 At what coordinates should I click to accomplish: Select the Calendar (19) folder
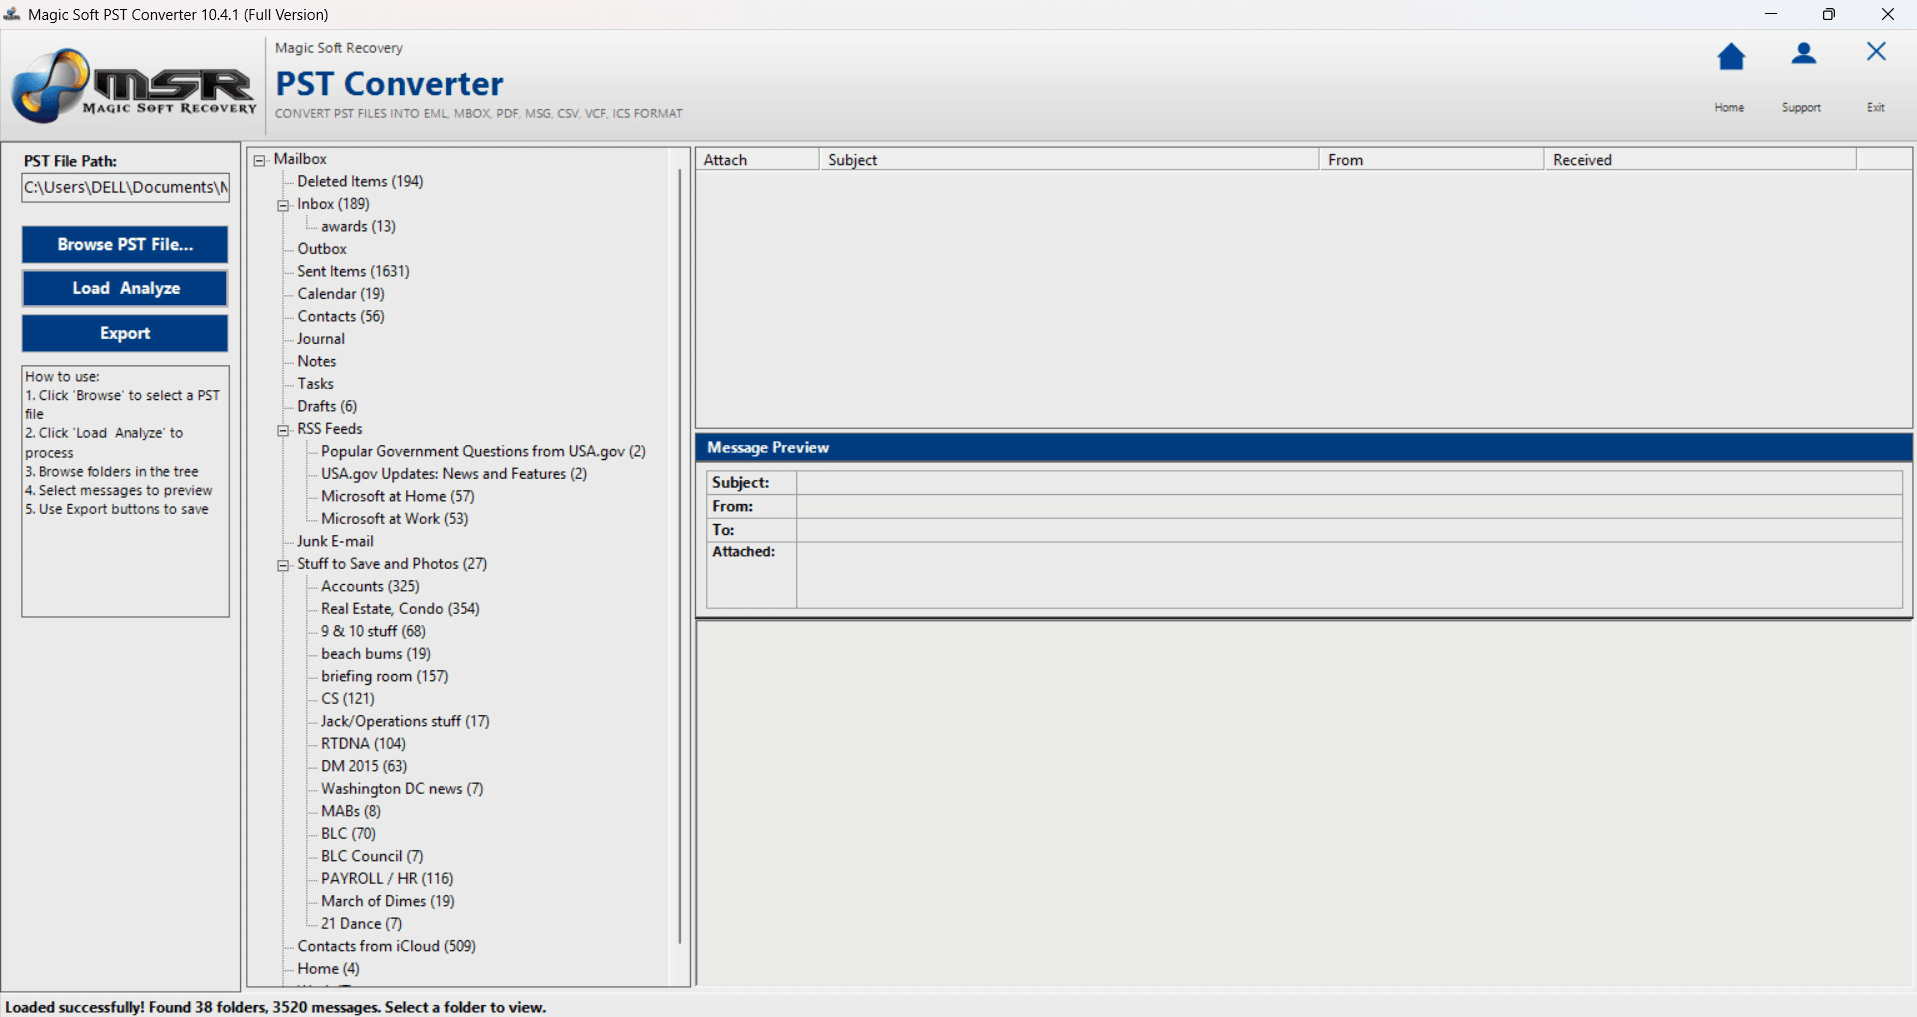click(341, 294)
